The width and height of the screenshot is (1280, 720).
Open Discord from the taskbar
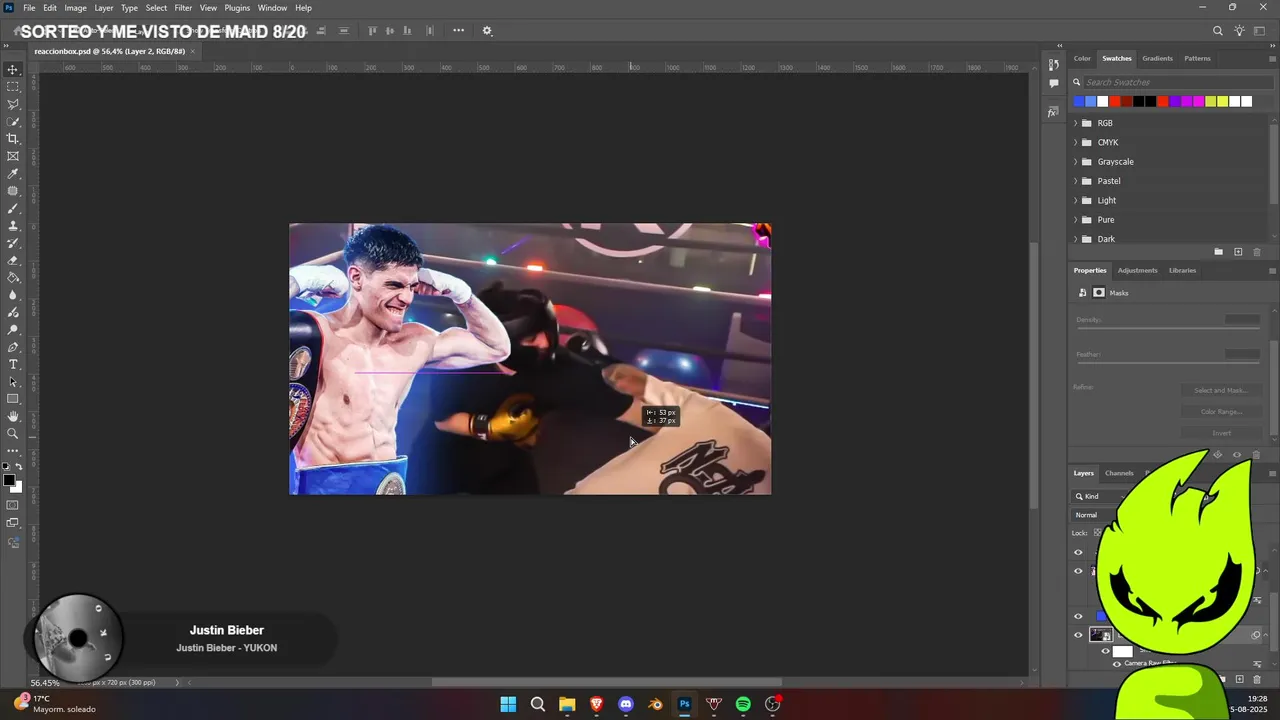(x=626, y=704)
